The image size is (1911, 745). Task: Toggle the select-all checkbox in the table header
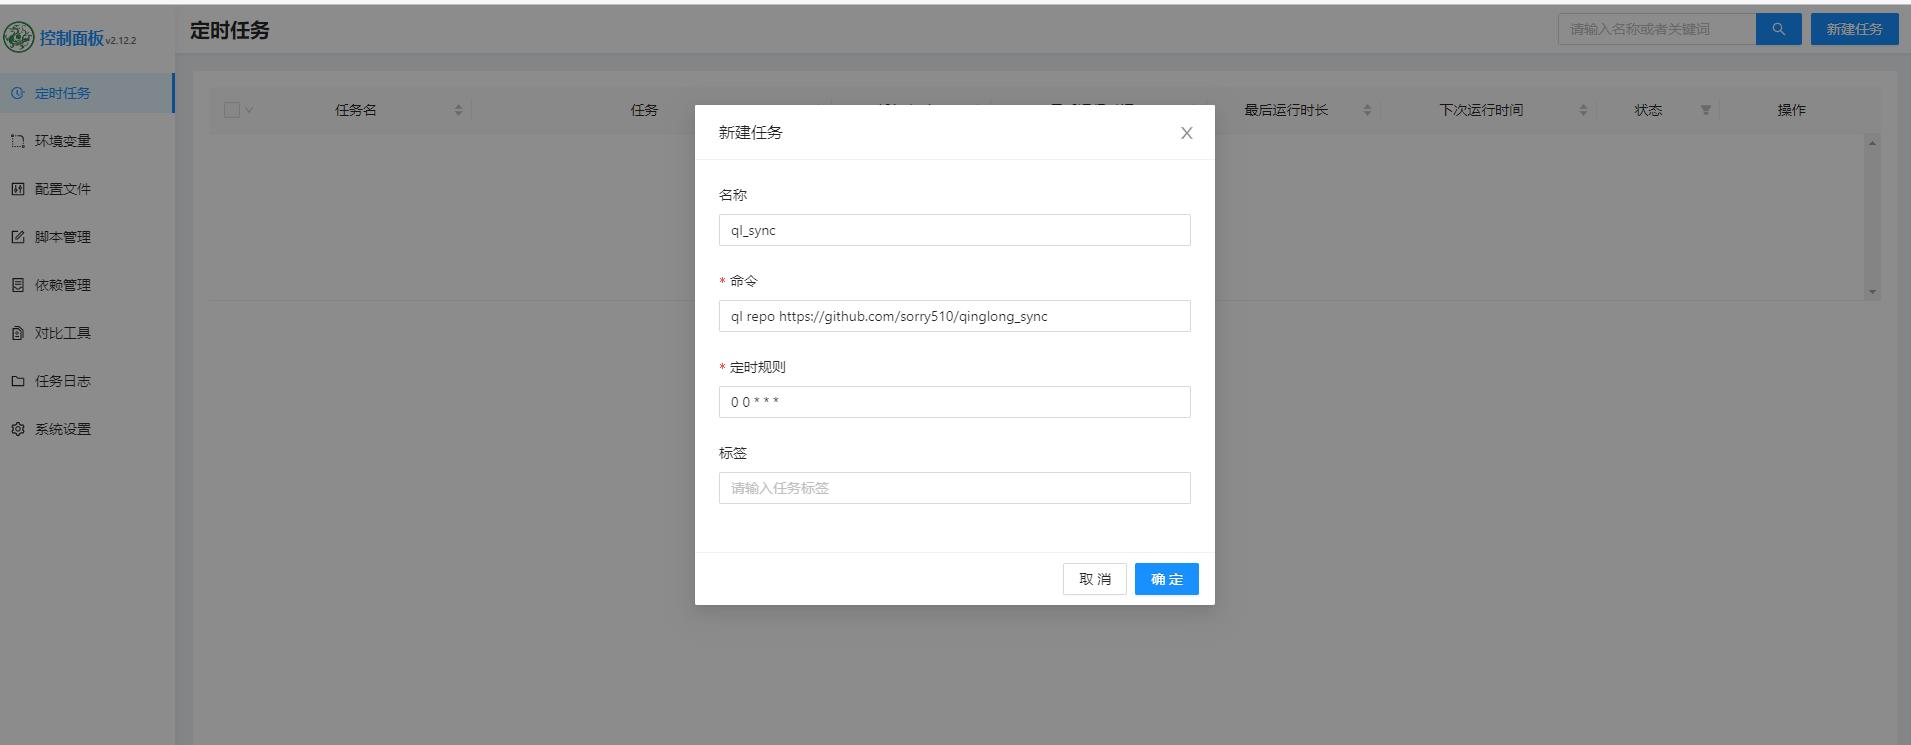pos(232,110)
